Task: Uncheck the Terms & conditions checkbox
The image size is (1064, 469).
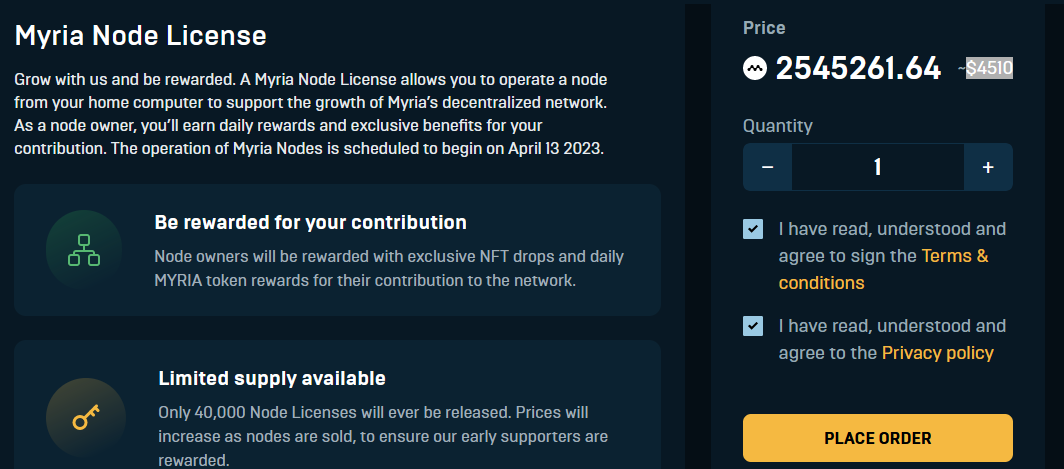Action: click(753, 229)
